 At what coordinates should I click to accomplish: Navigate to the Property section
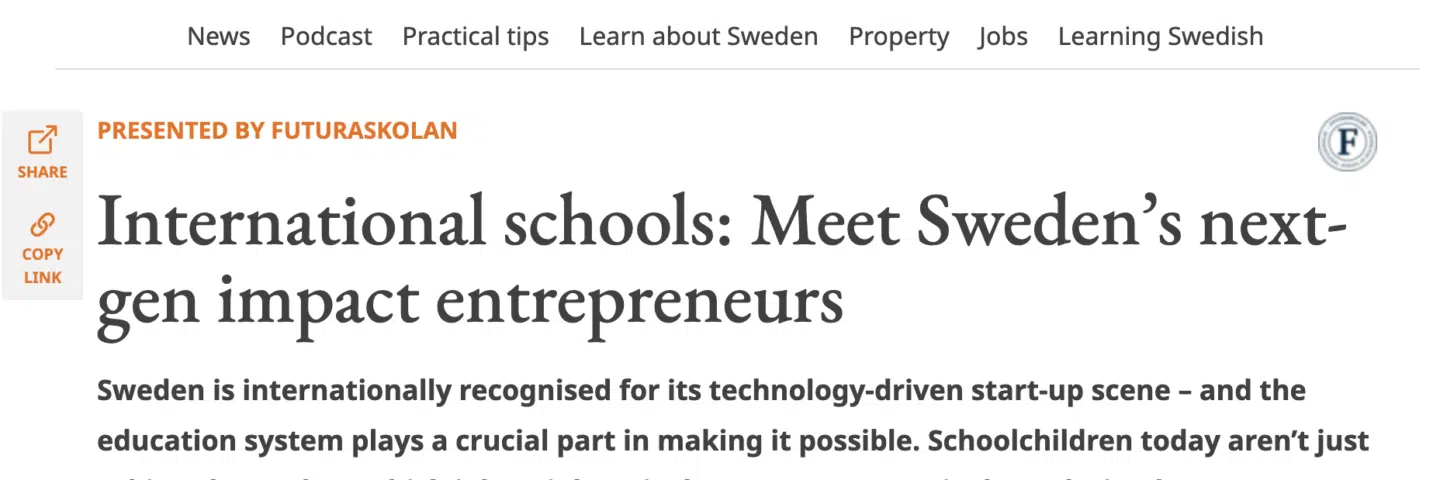898,37
